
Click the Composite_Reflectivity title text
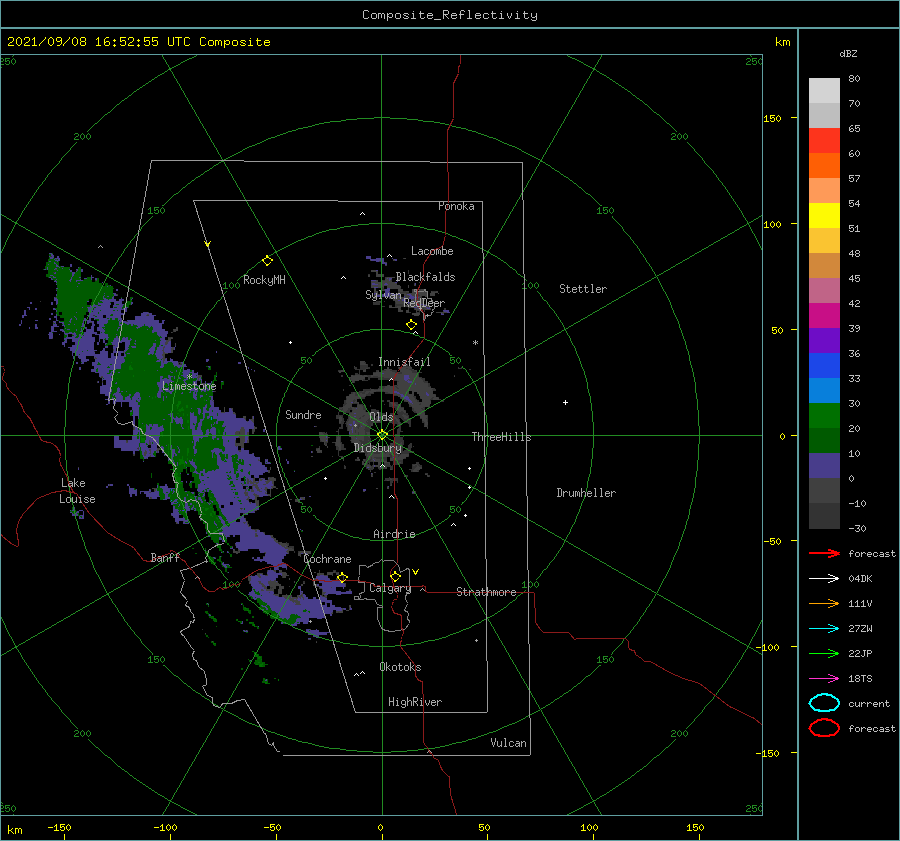(x=449, y=15)
